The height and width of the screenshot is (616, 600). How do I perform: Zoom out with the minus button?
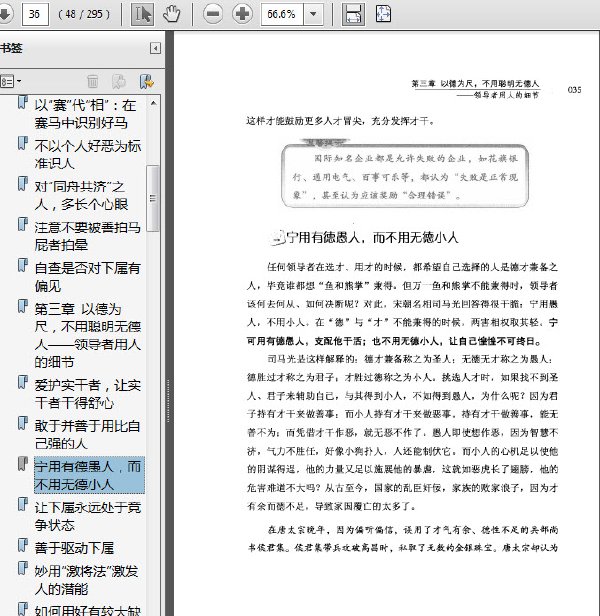(213, 15)
